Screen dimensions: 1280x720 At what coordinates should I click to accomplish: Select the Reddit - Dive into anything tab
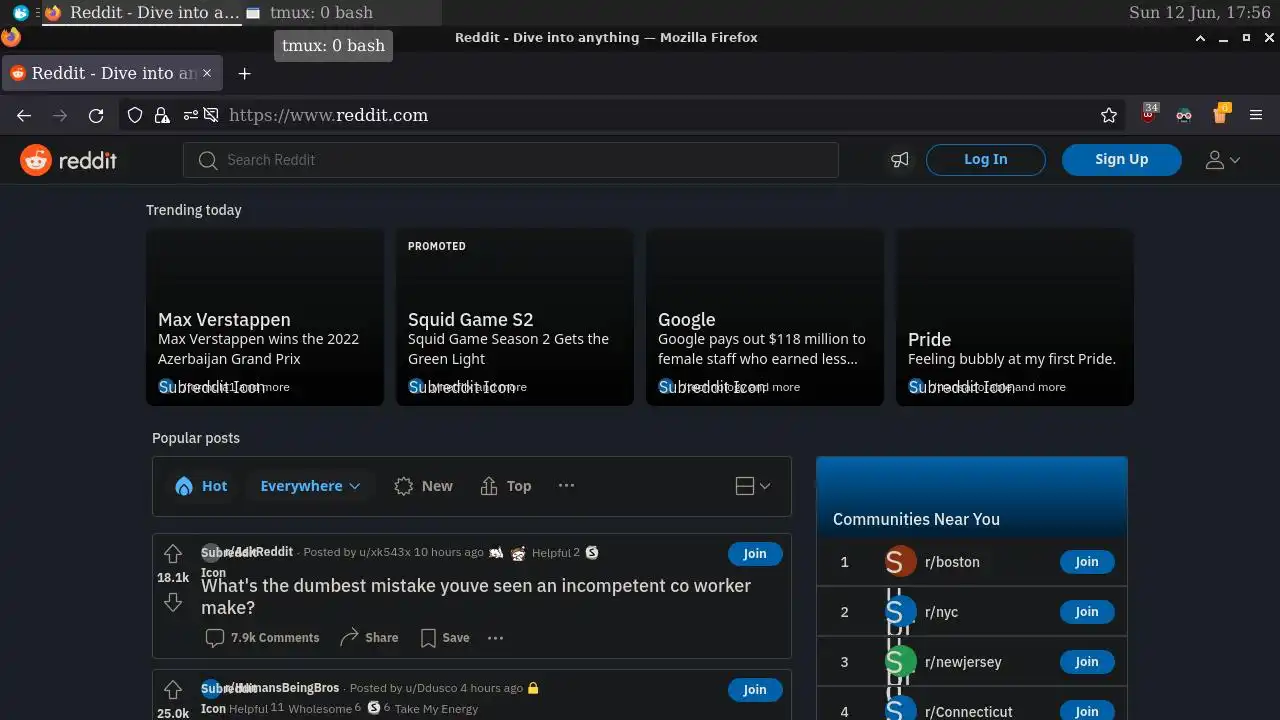pyautogui.click(x=110, y=73)
